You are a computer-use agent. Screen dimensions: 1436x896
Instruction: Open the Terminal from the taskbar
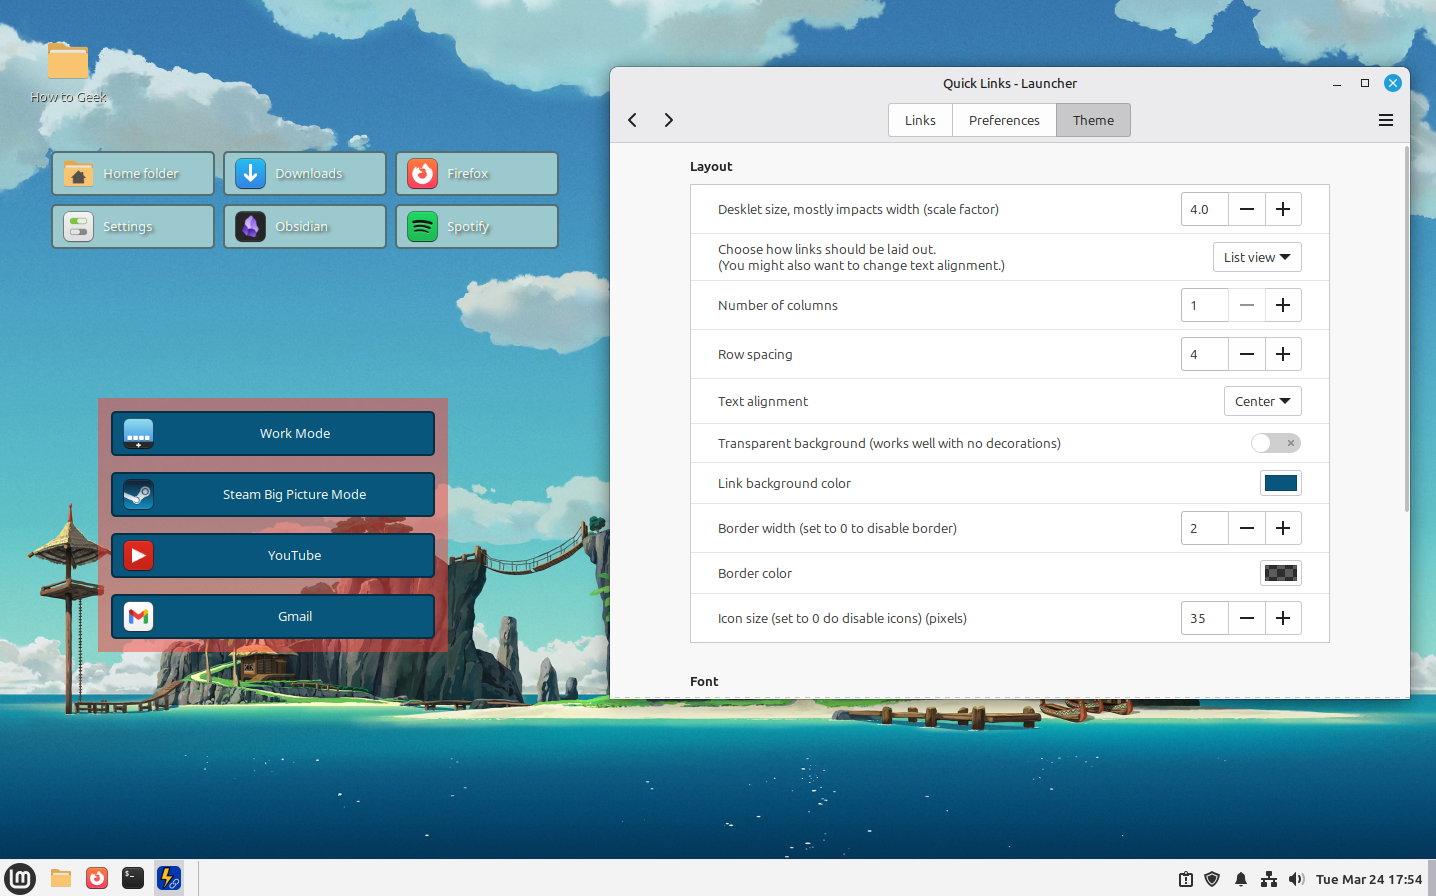[x=133, y=878]
